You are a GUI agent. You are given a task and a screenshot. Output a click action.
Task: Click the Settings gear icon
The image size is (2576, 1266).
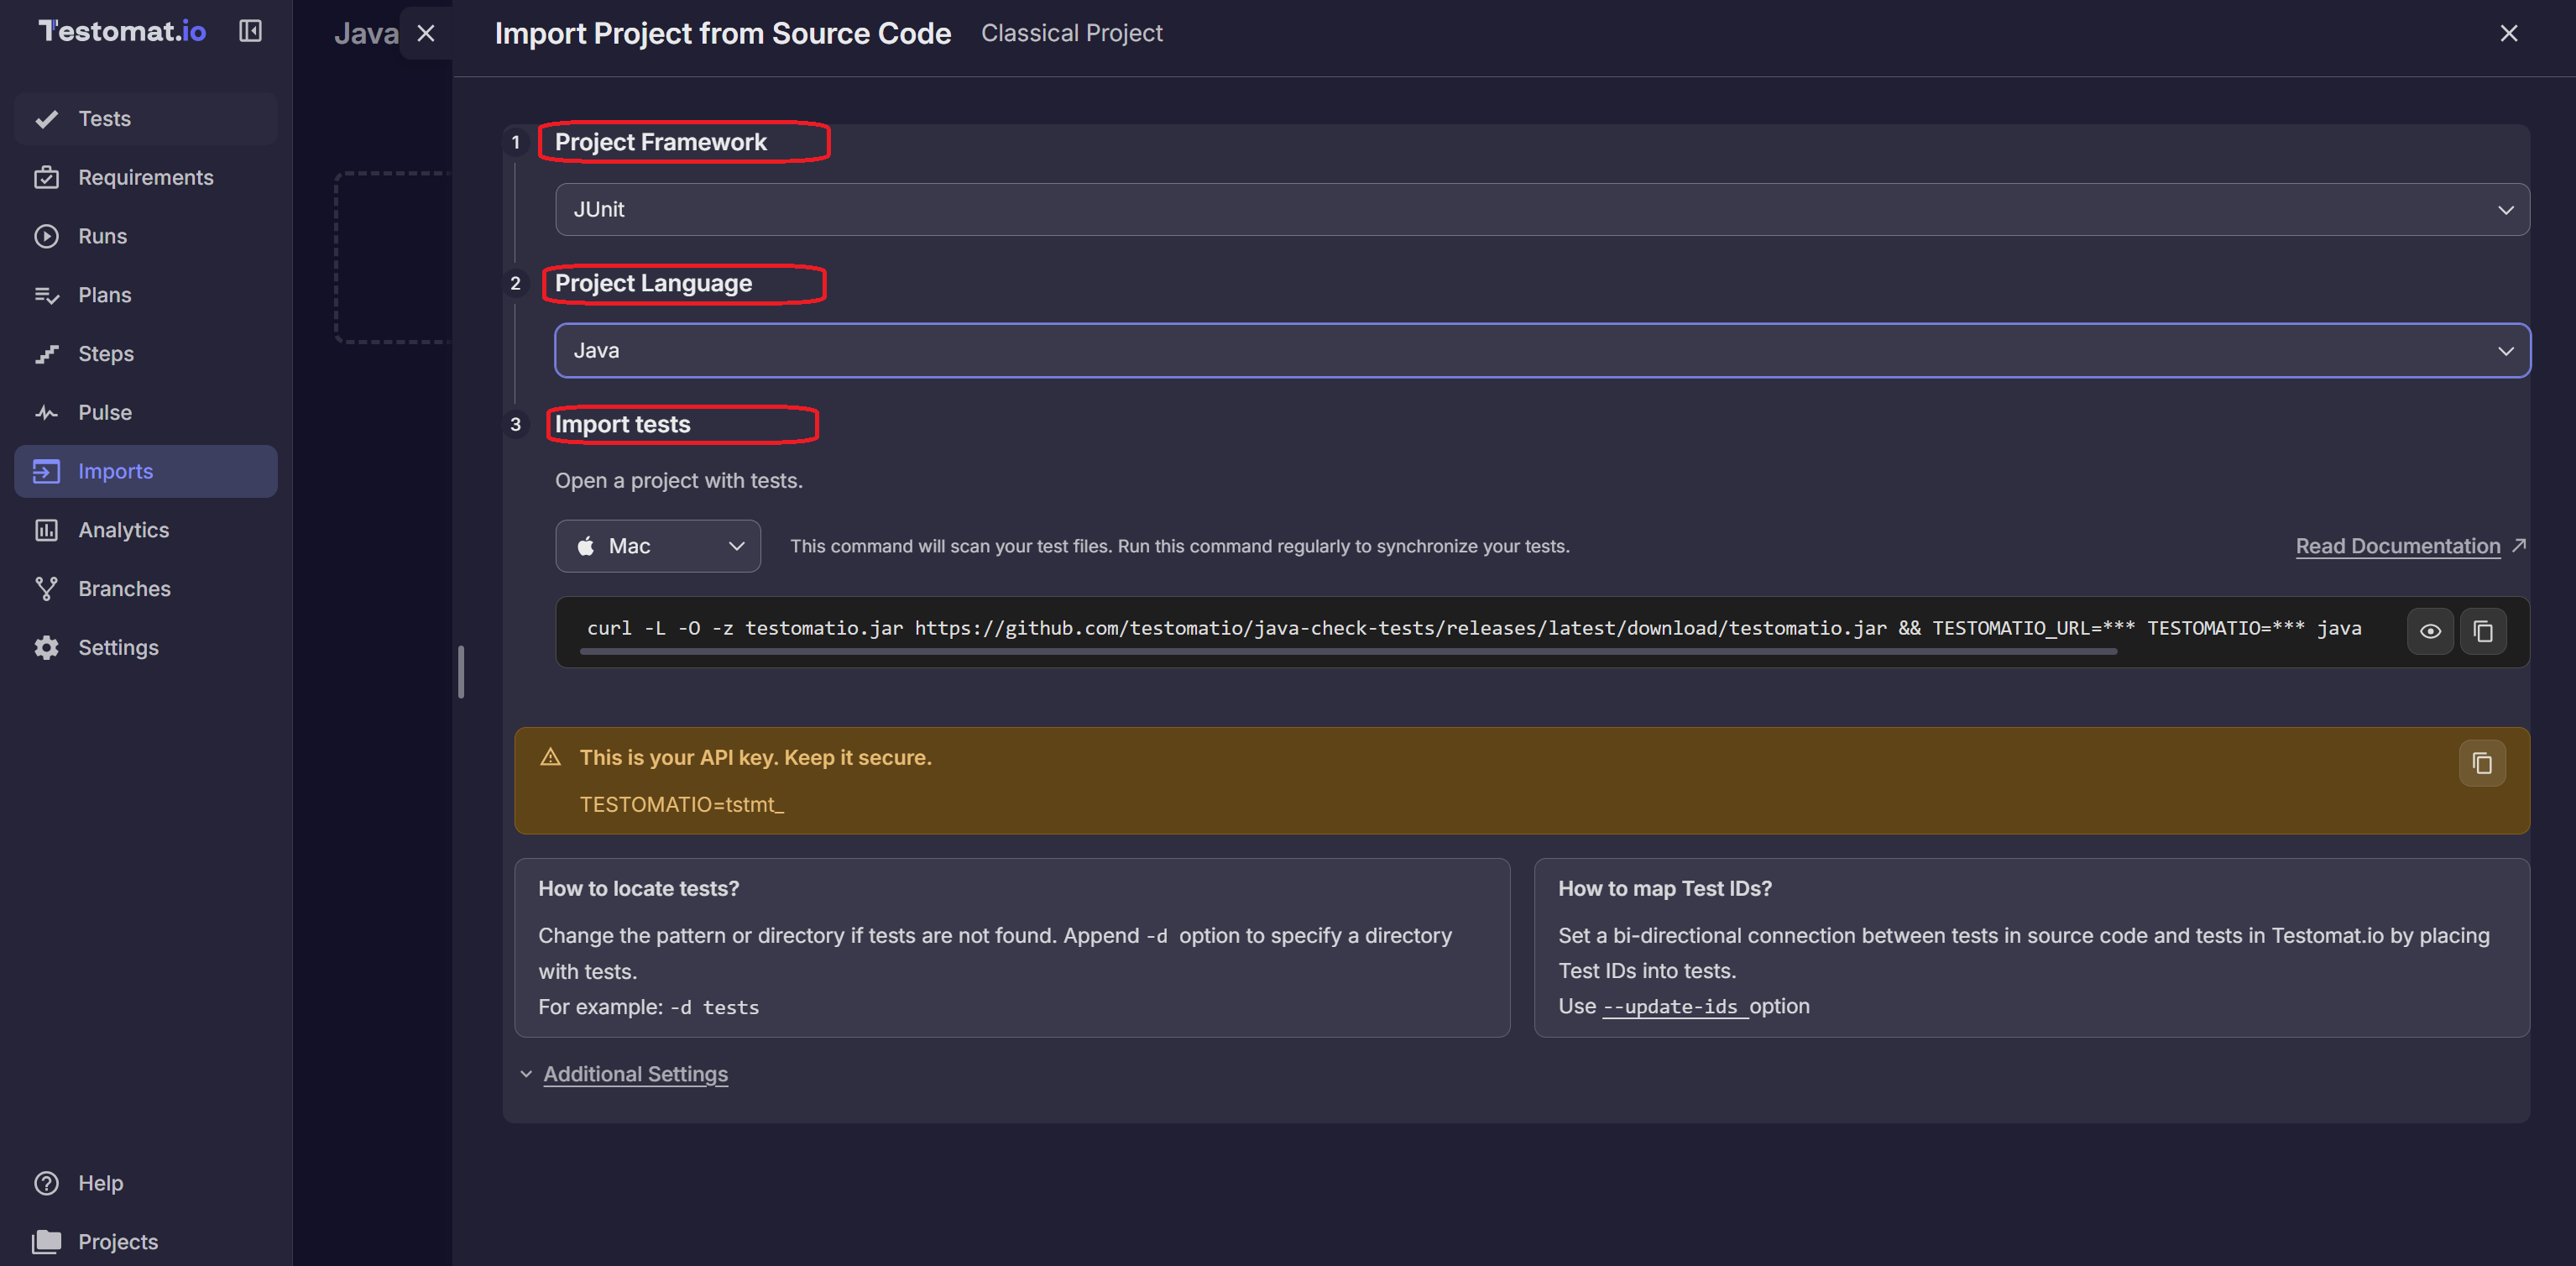pyautogui.click(x=46, y=648)
